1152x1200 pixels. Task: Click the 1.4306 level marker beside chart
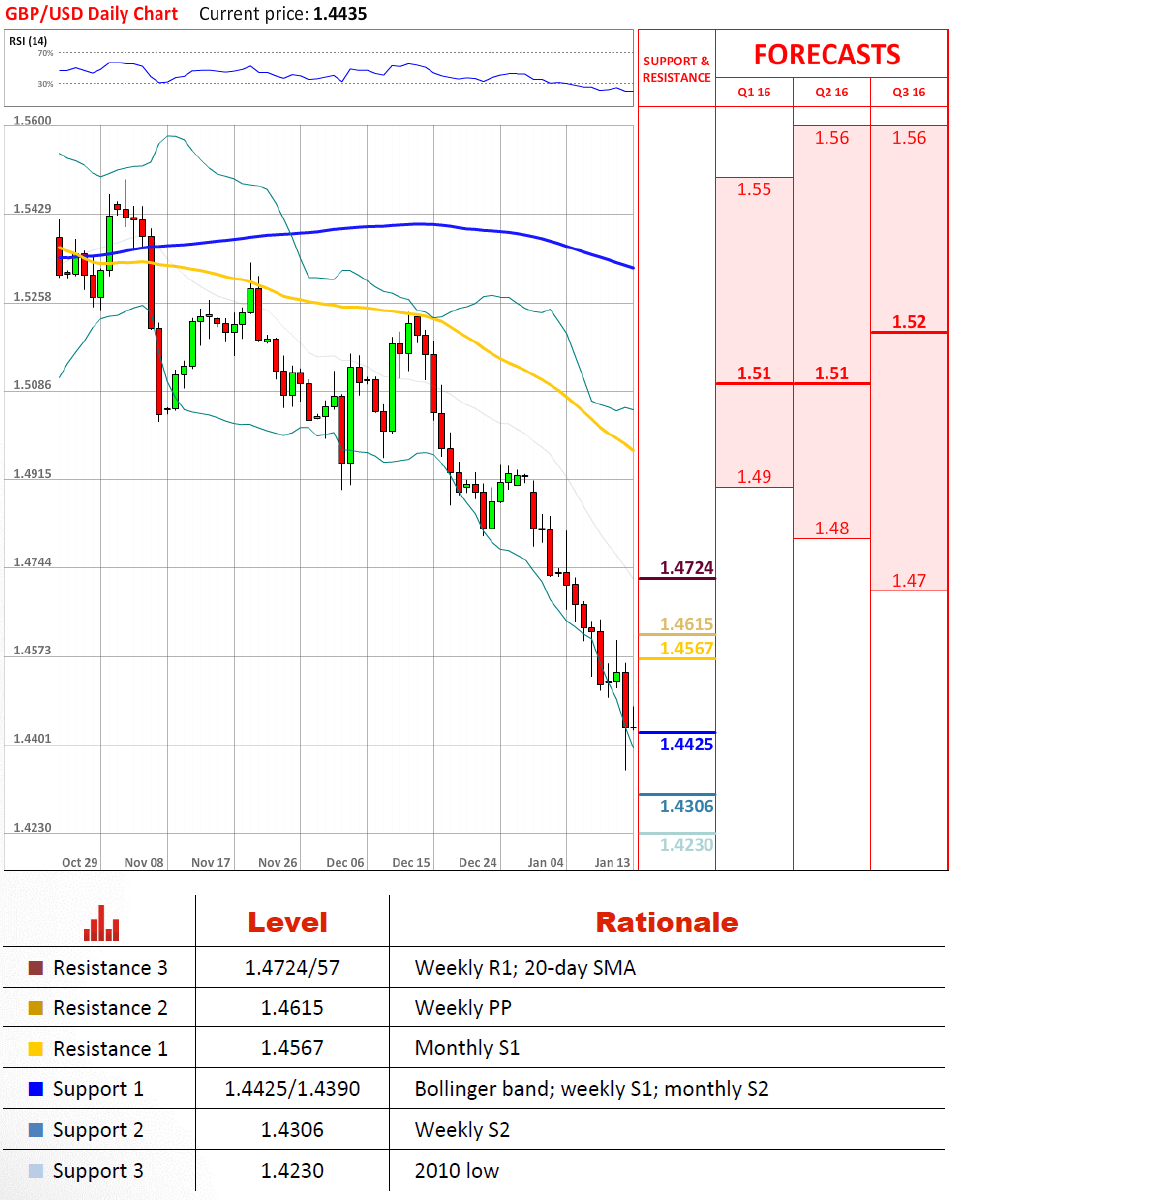click(x=687, y=806)
